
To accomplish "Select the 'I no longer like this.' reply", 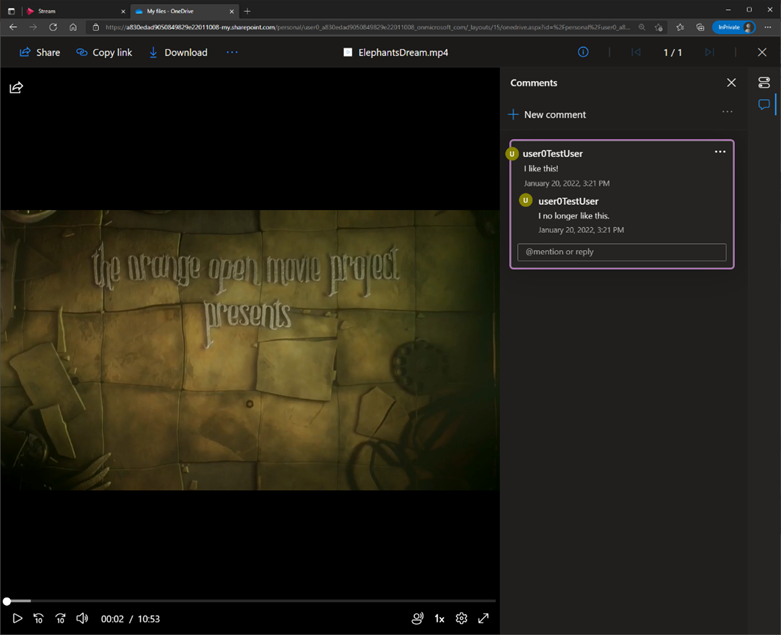I will [573, 216].
